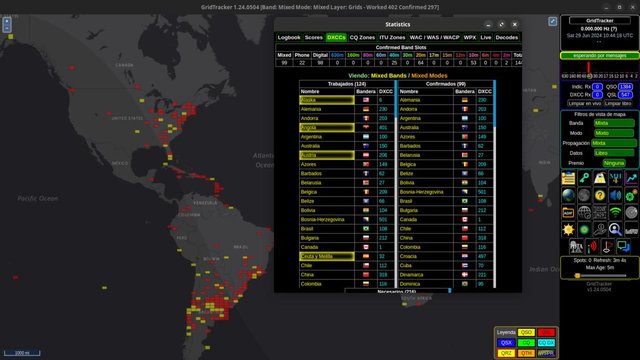
Task: Click the grey radar icon
Action: [631, 213]
